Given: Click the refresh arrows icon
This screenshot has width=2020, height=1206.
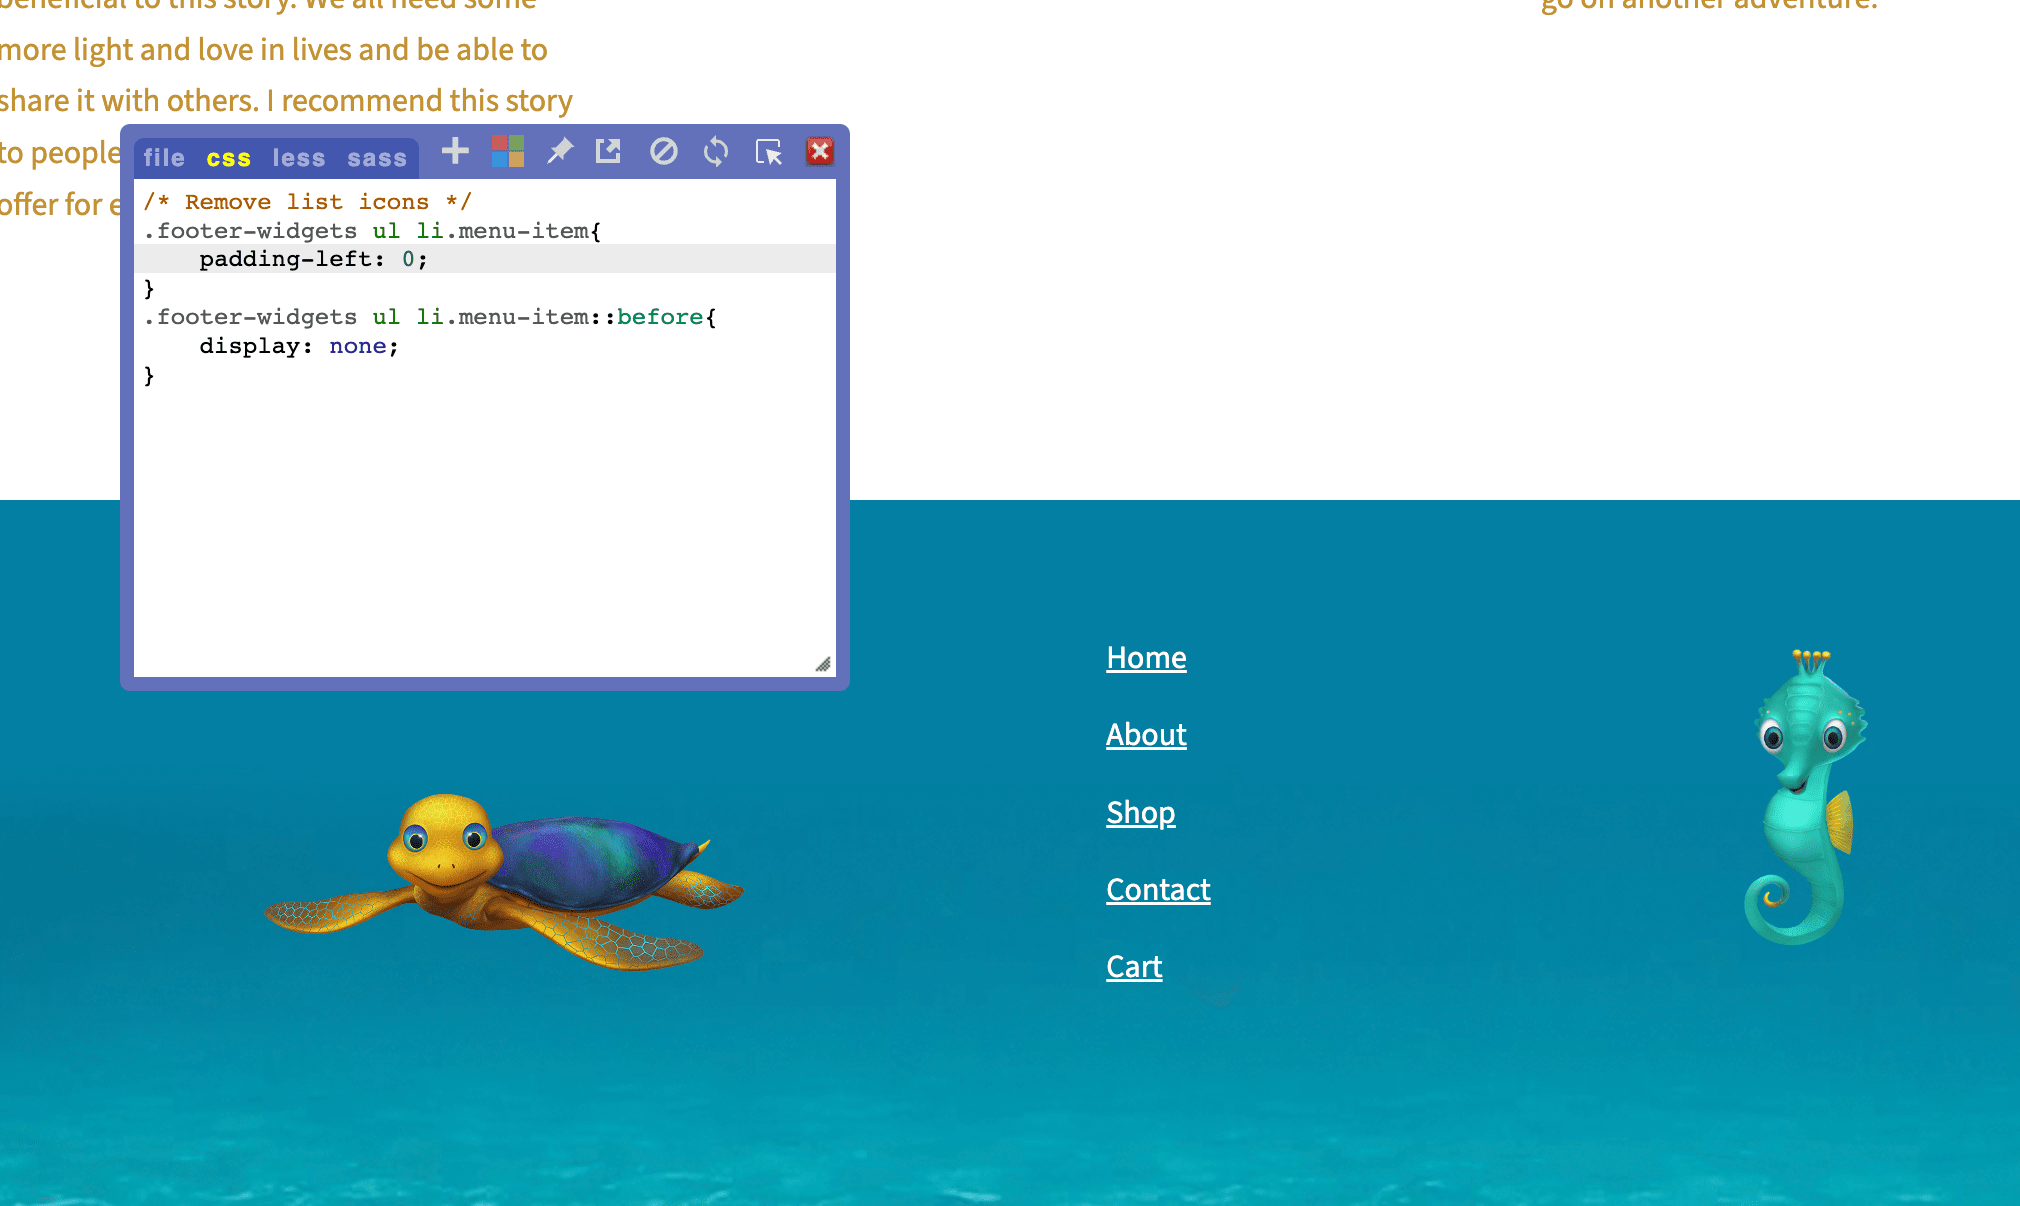Looking at the screenshot, I should click(x=716, y=152).
